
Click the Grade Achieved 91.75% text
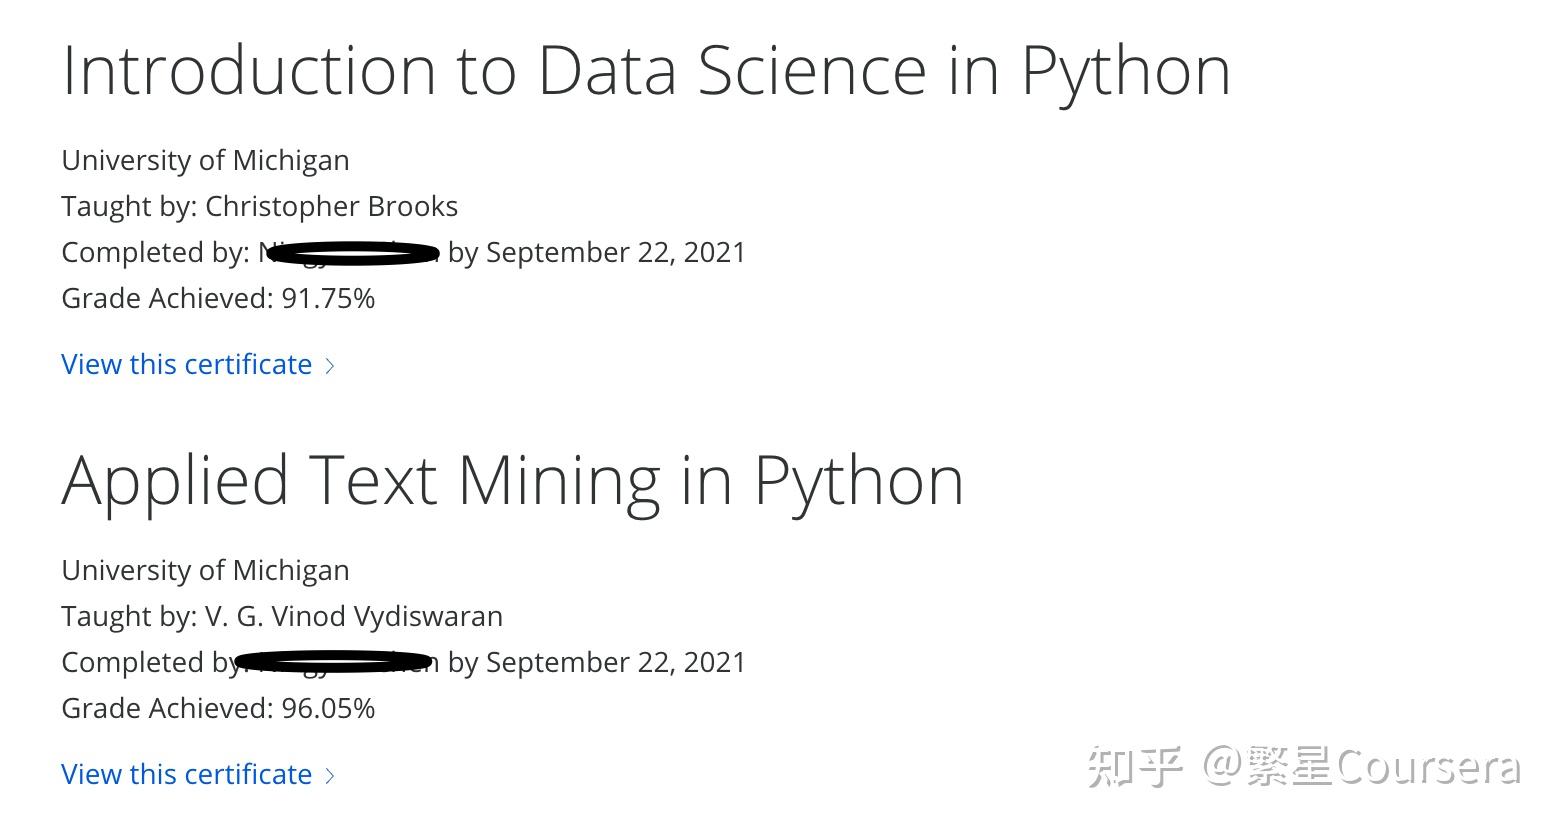point(218,298)
